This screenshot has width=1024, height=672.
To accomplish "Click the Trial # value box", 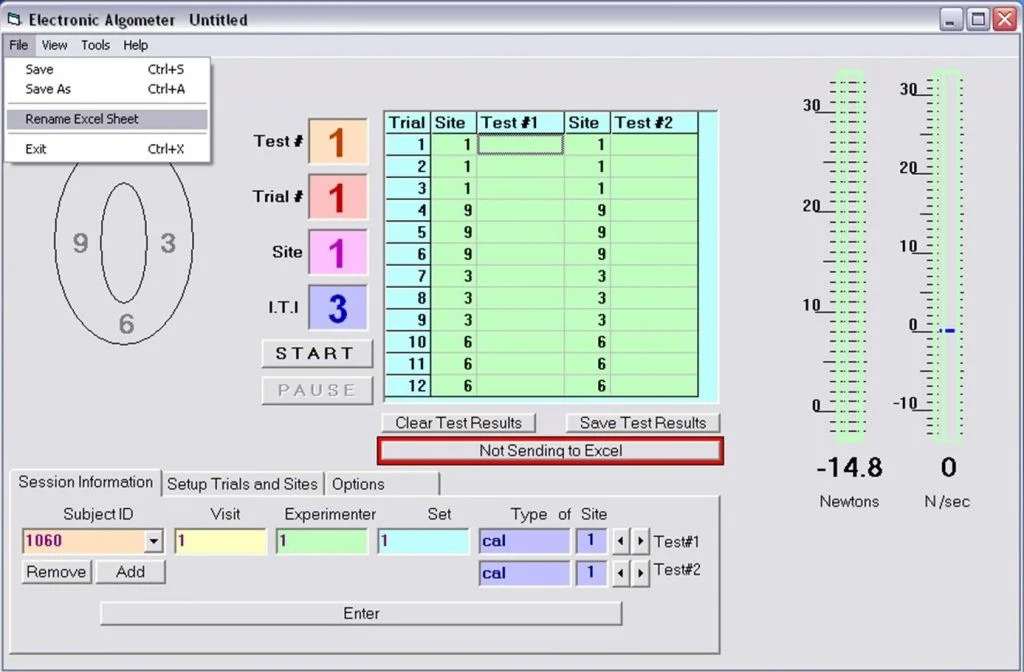I will [x=338, y=197].
